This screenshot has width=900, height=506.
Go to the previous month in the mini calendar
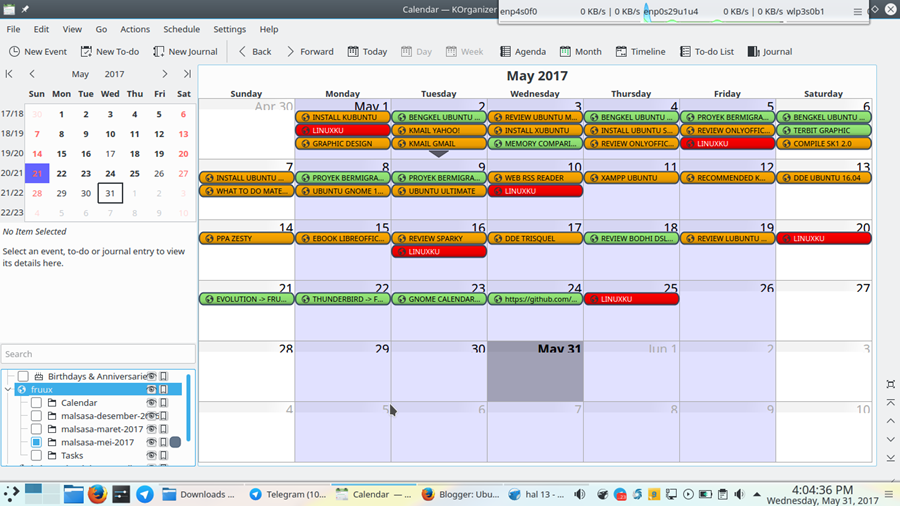pos(32,73)
